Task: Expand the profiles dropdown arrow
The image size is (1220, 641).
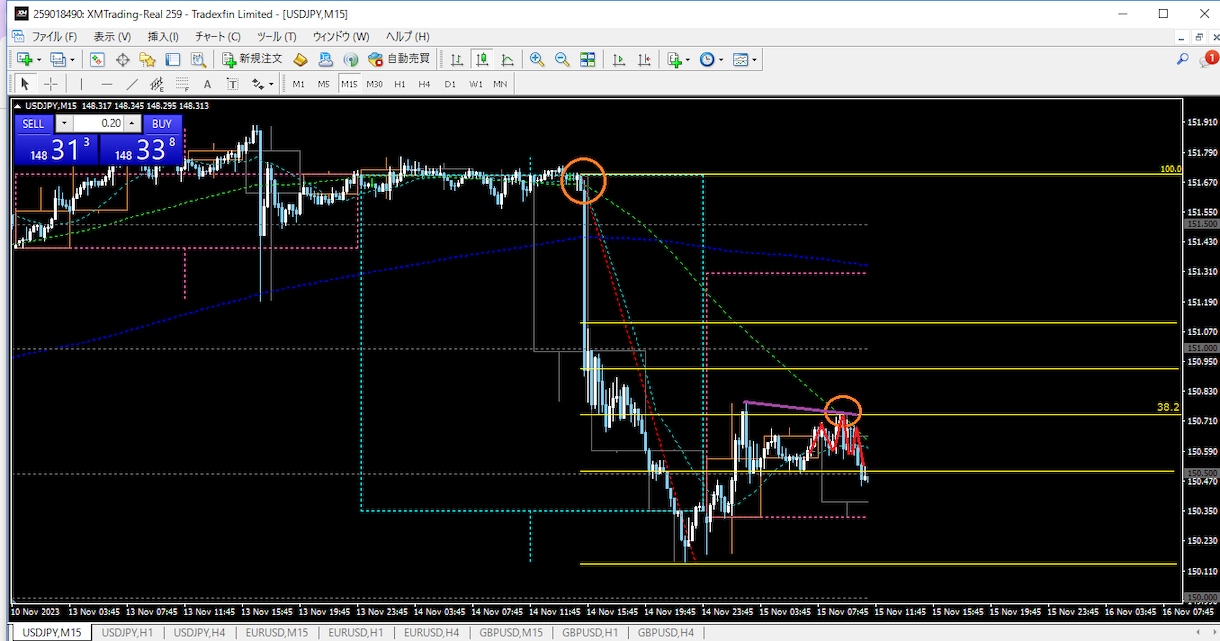Action: point(73,60)
